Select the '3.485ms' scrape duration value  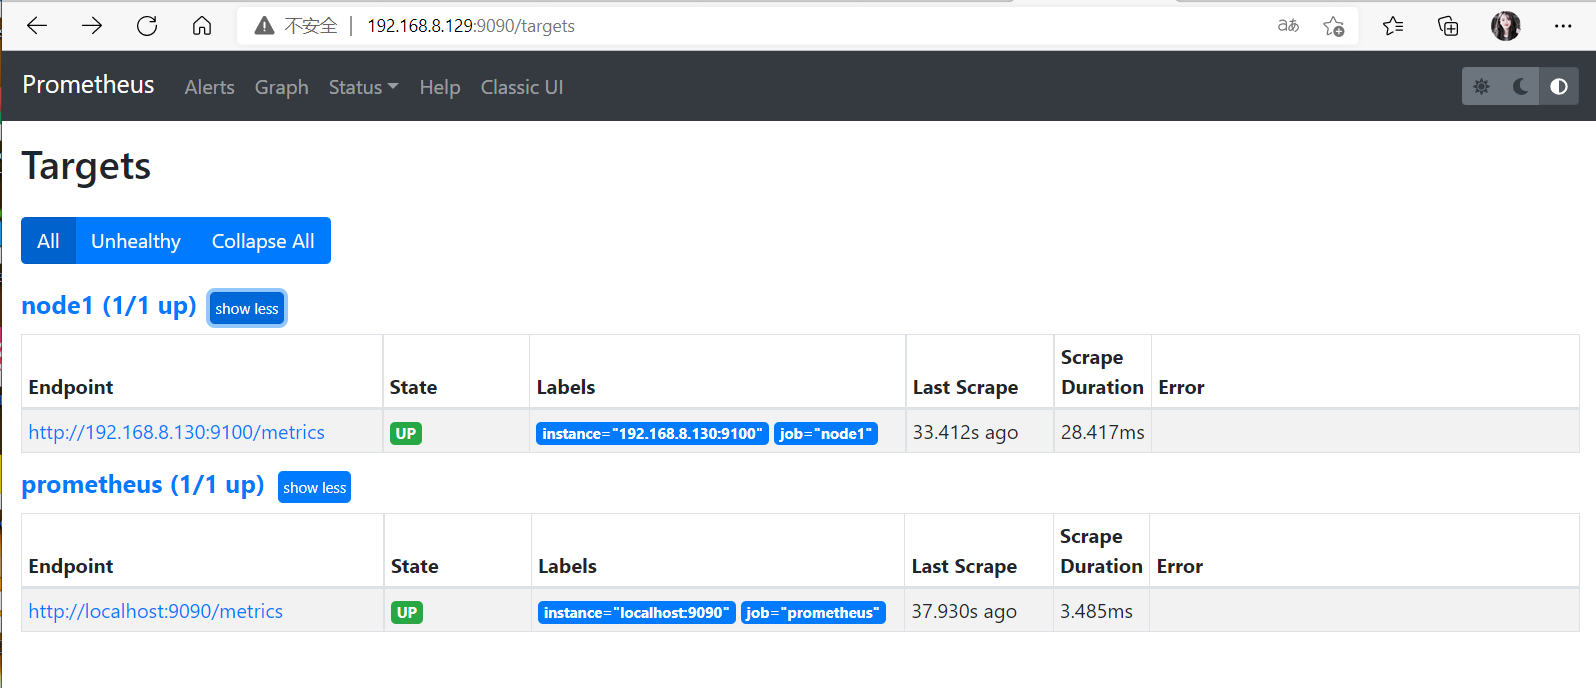click(1096, 611)
